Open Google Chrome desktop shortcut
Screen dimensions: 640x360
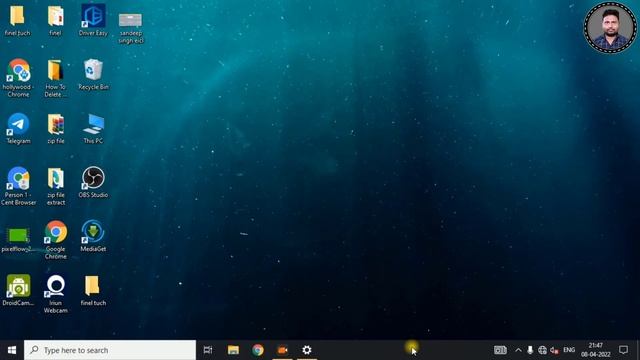pyautogui.click(x=56, y=232)
